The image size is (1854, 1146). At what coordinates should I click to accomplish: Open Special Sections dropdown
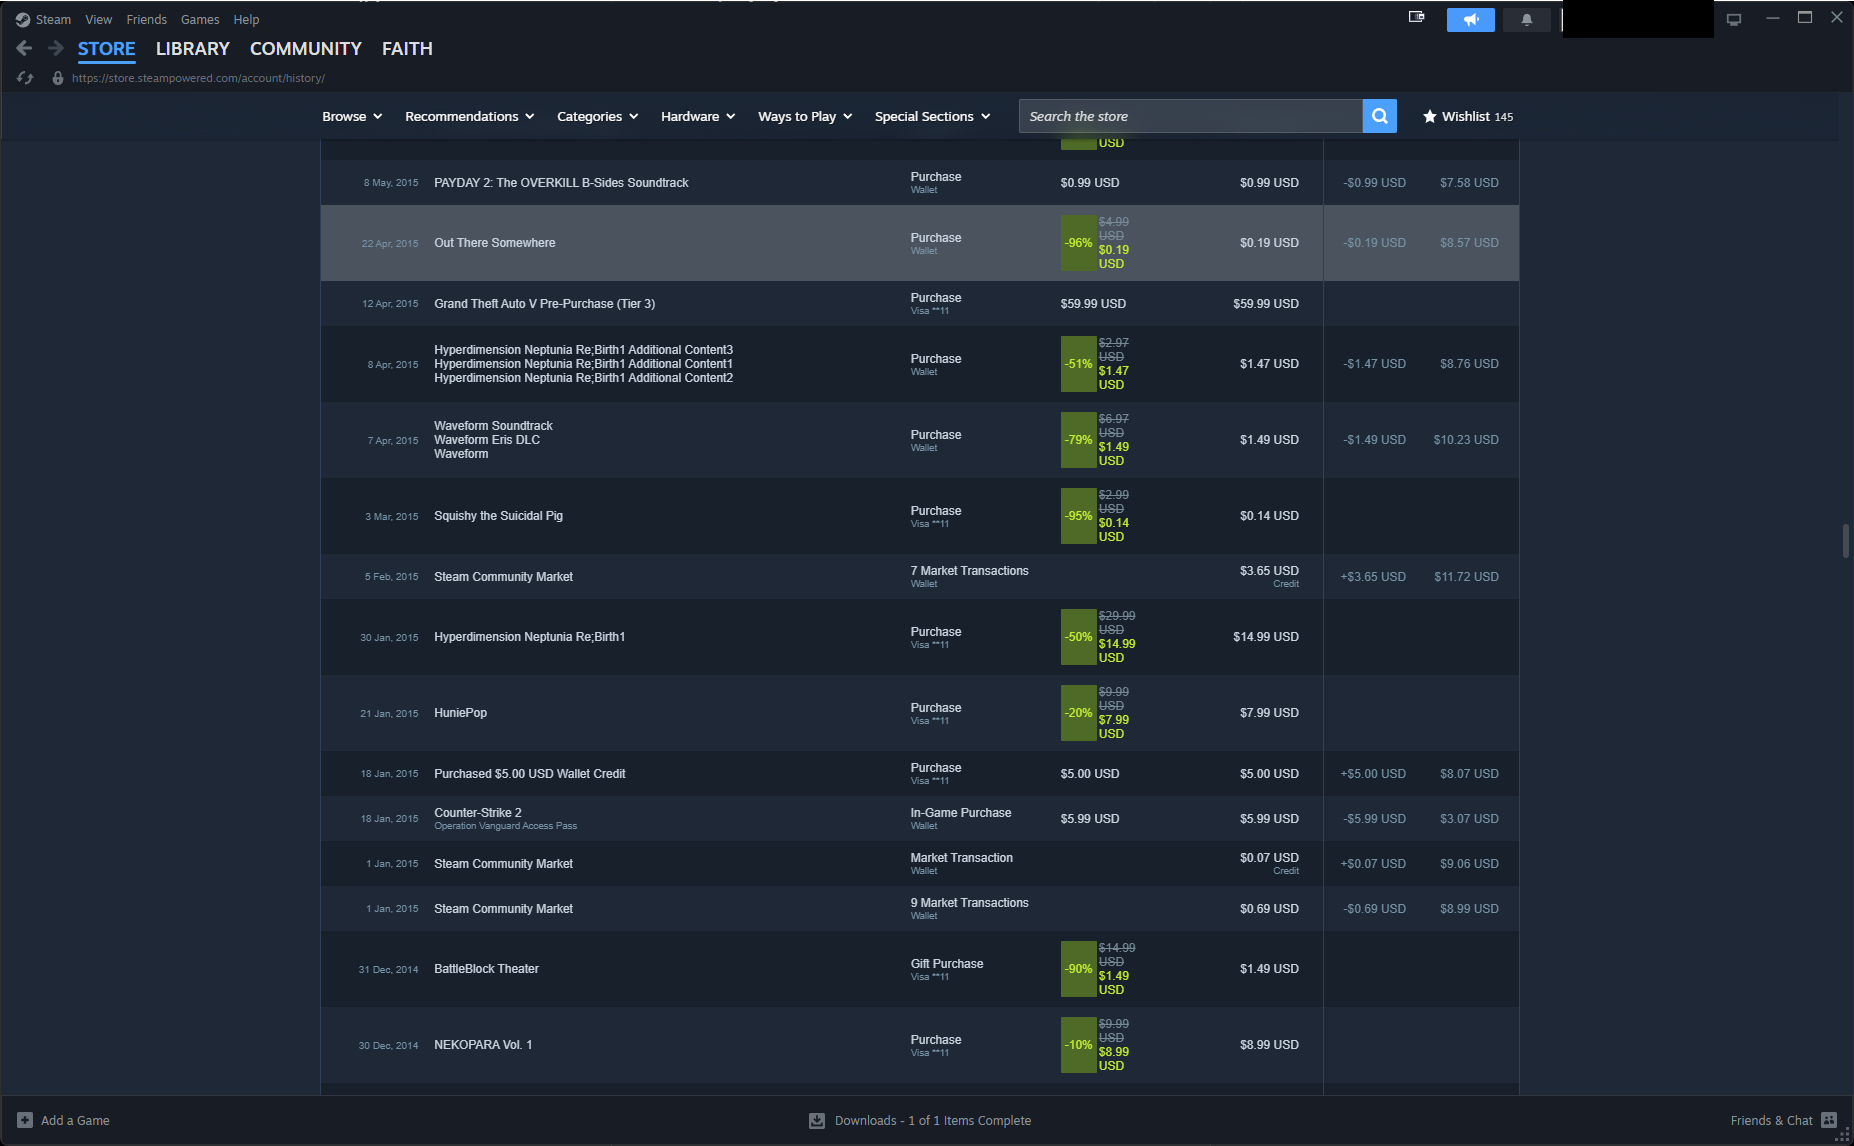click(x=932, y=116)
